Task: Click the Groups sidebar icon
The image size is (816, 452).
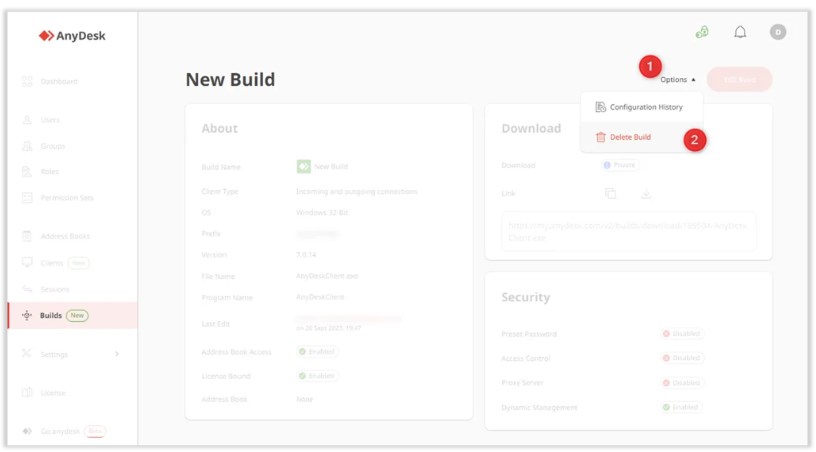Action: click(27, 146)
